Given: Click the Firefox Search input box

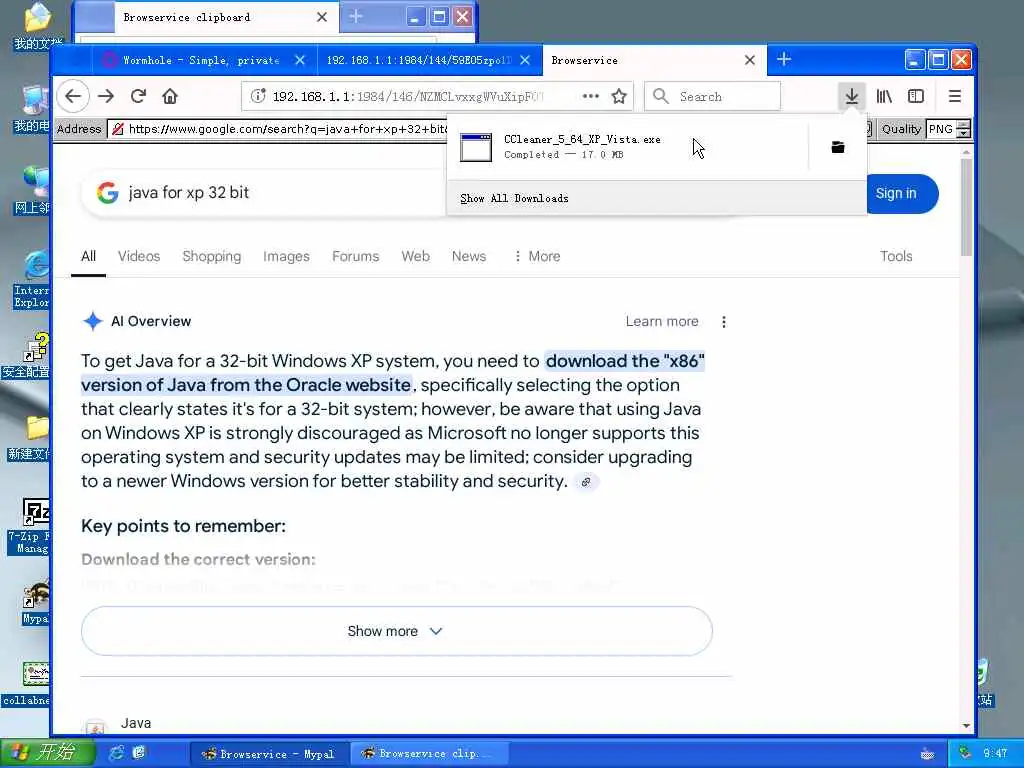Looking at the screenshot, I should [x=712, y=97].
